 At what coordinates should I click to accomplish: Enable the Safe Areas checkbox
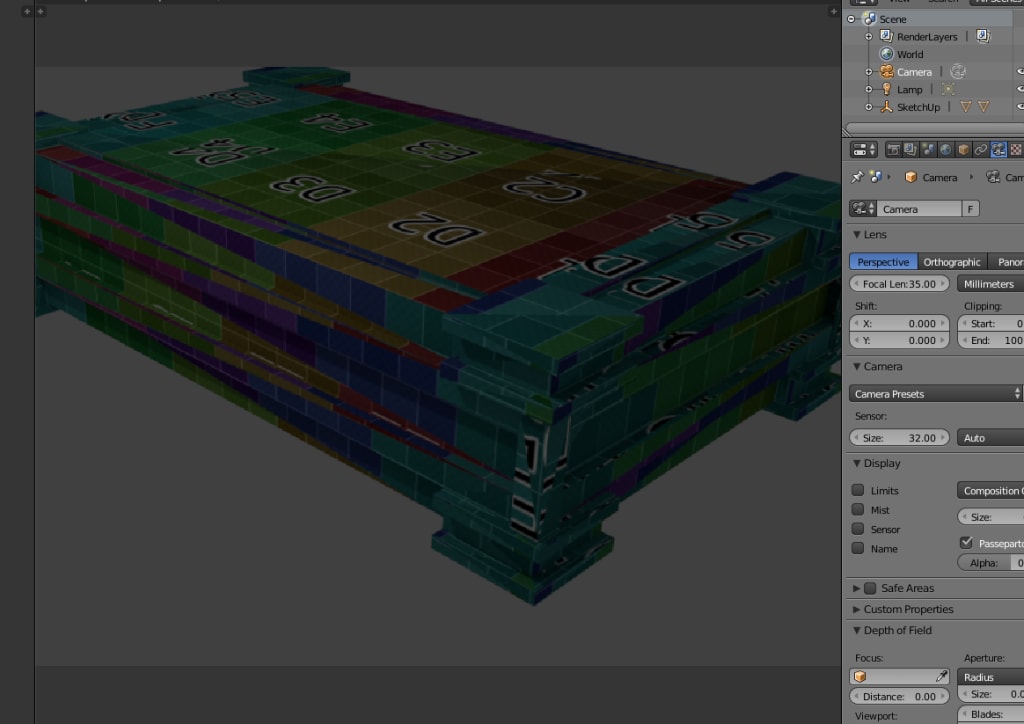point(870,588)
